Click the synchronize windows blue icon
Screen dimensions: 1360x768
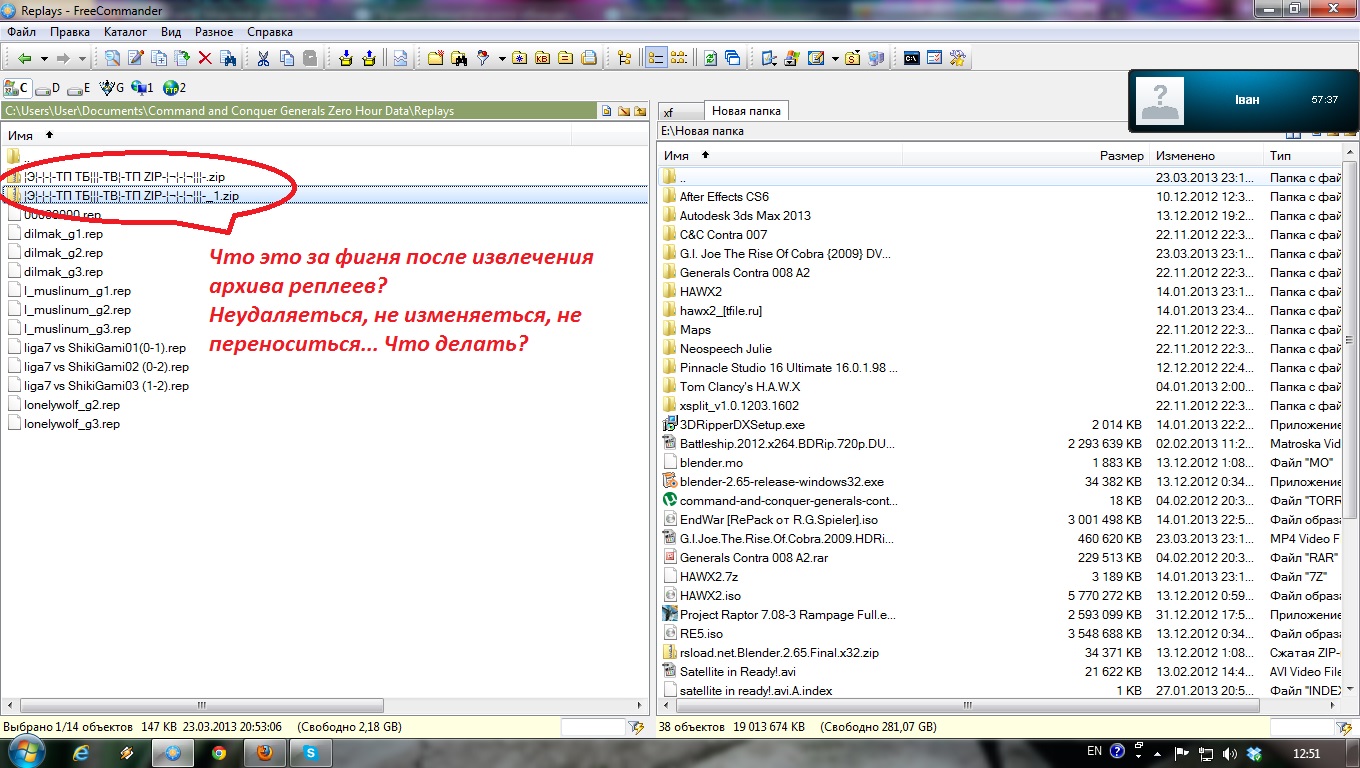732,58
